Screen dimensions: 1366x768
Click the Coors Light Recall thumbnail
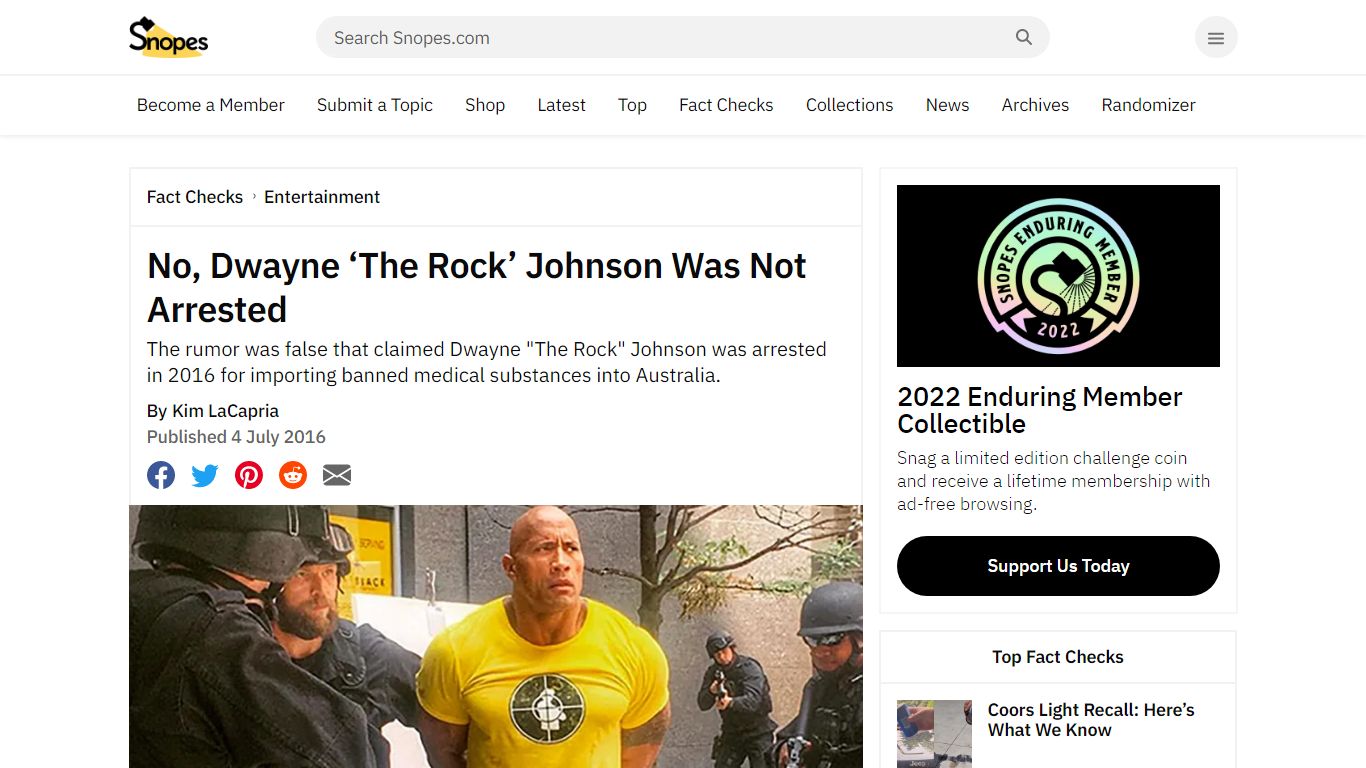click(934, 734)
